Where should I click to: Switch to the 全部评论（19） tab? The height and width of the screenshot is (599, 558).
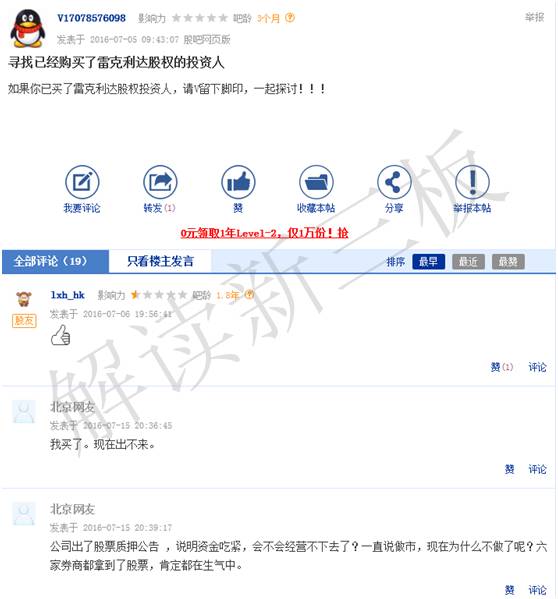55,262
